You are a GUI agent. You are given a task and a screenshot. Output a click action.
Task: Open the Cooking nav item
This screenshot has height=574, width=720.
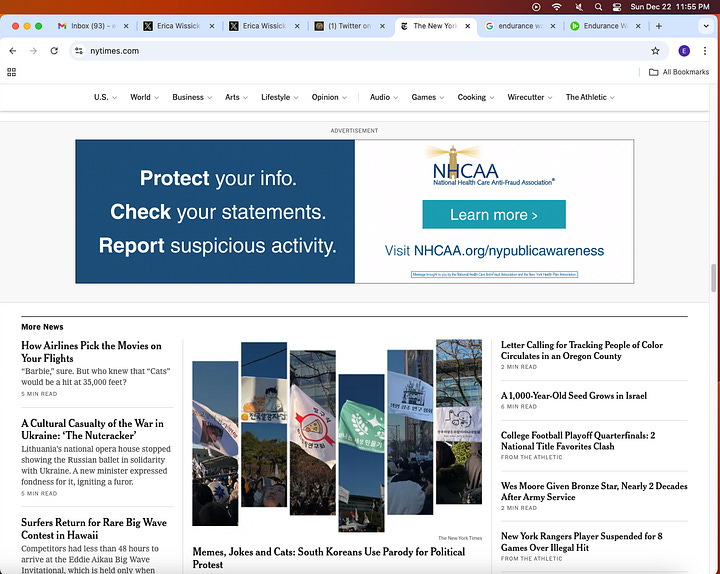point(476,97)
